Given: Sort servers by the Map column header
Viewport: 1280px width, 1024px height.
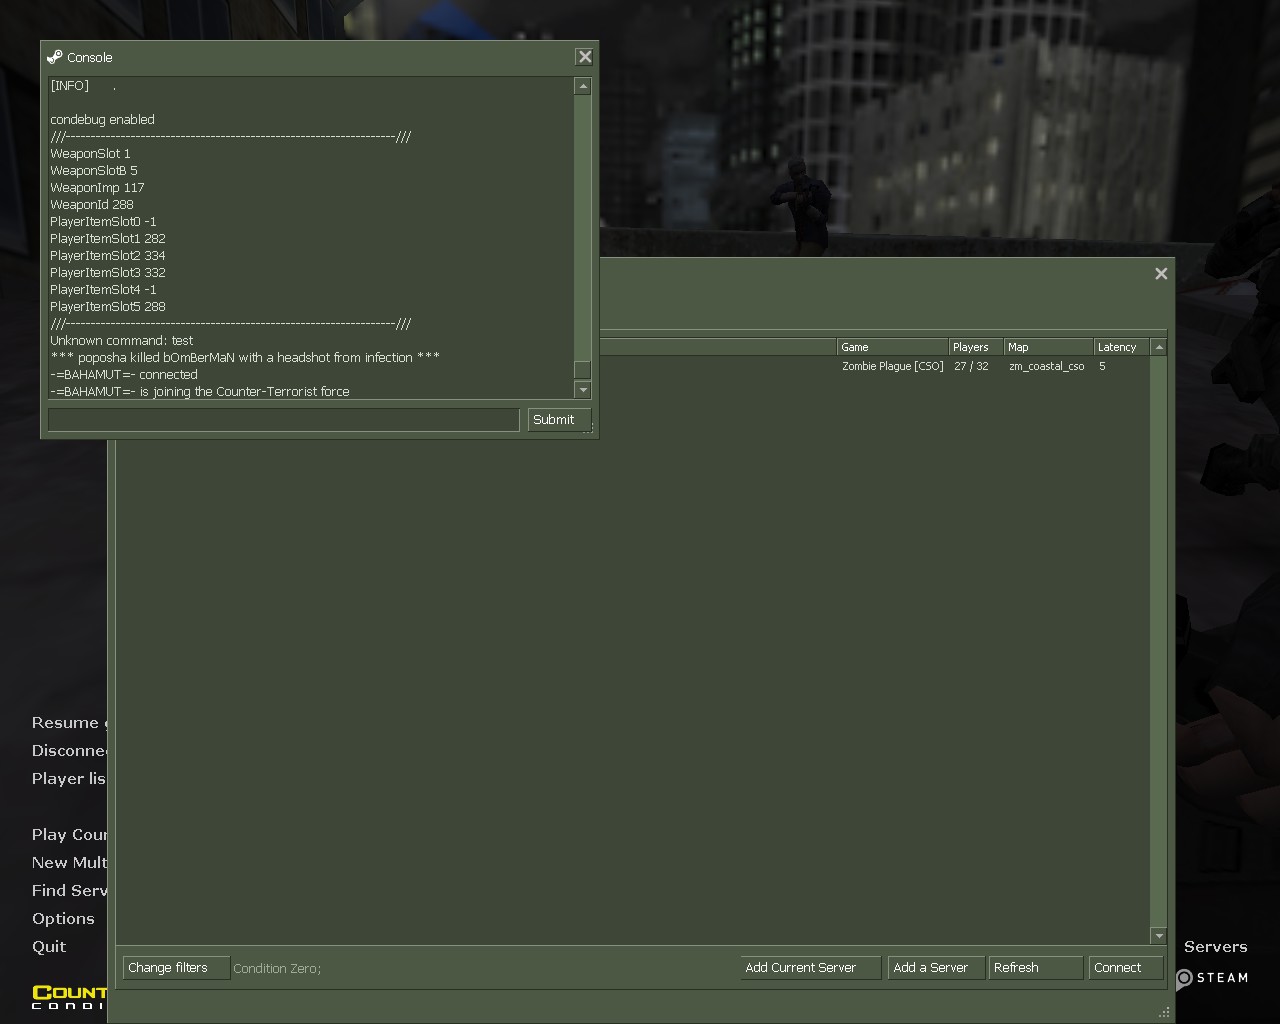Looking at the screenshot, I should click(1047, 347).
